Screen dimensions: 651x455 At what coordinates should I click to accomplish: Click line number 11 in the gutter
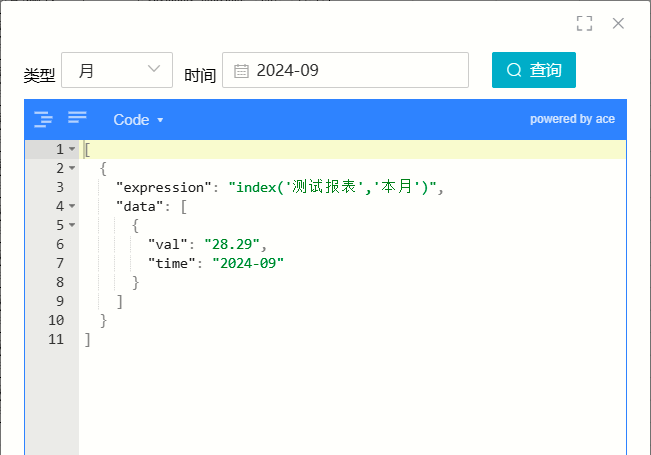(x=56, y=339)
